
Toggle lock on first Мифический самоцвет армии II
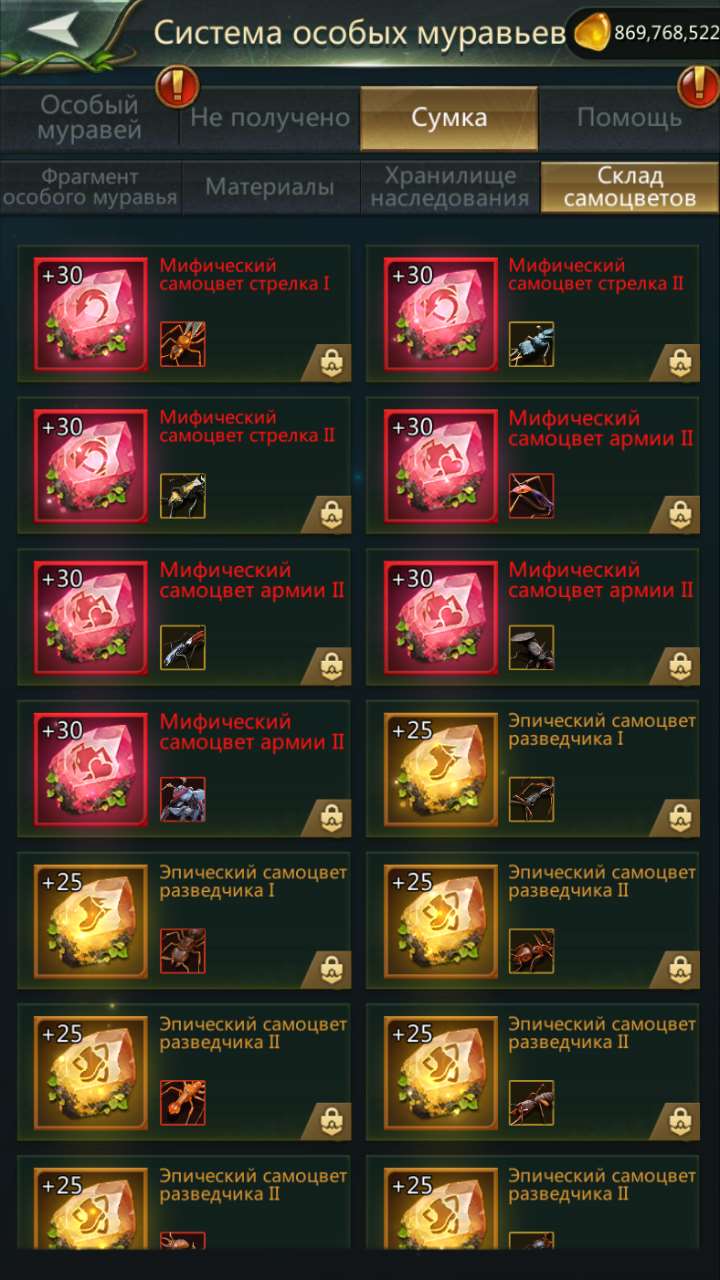pos(681,516)
